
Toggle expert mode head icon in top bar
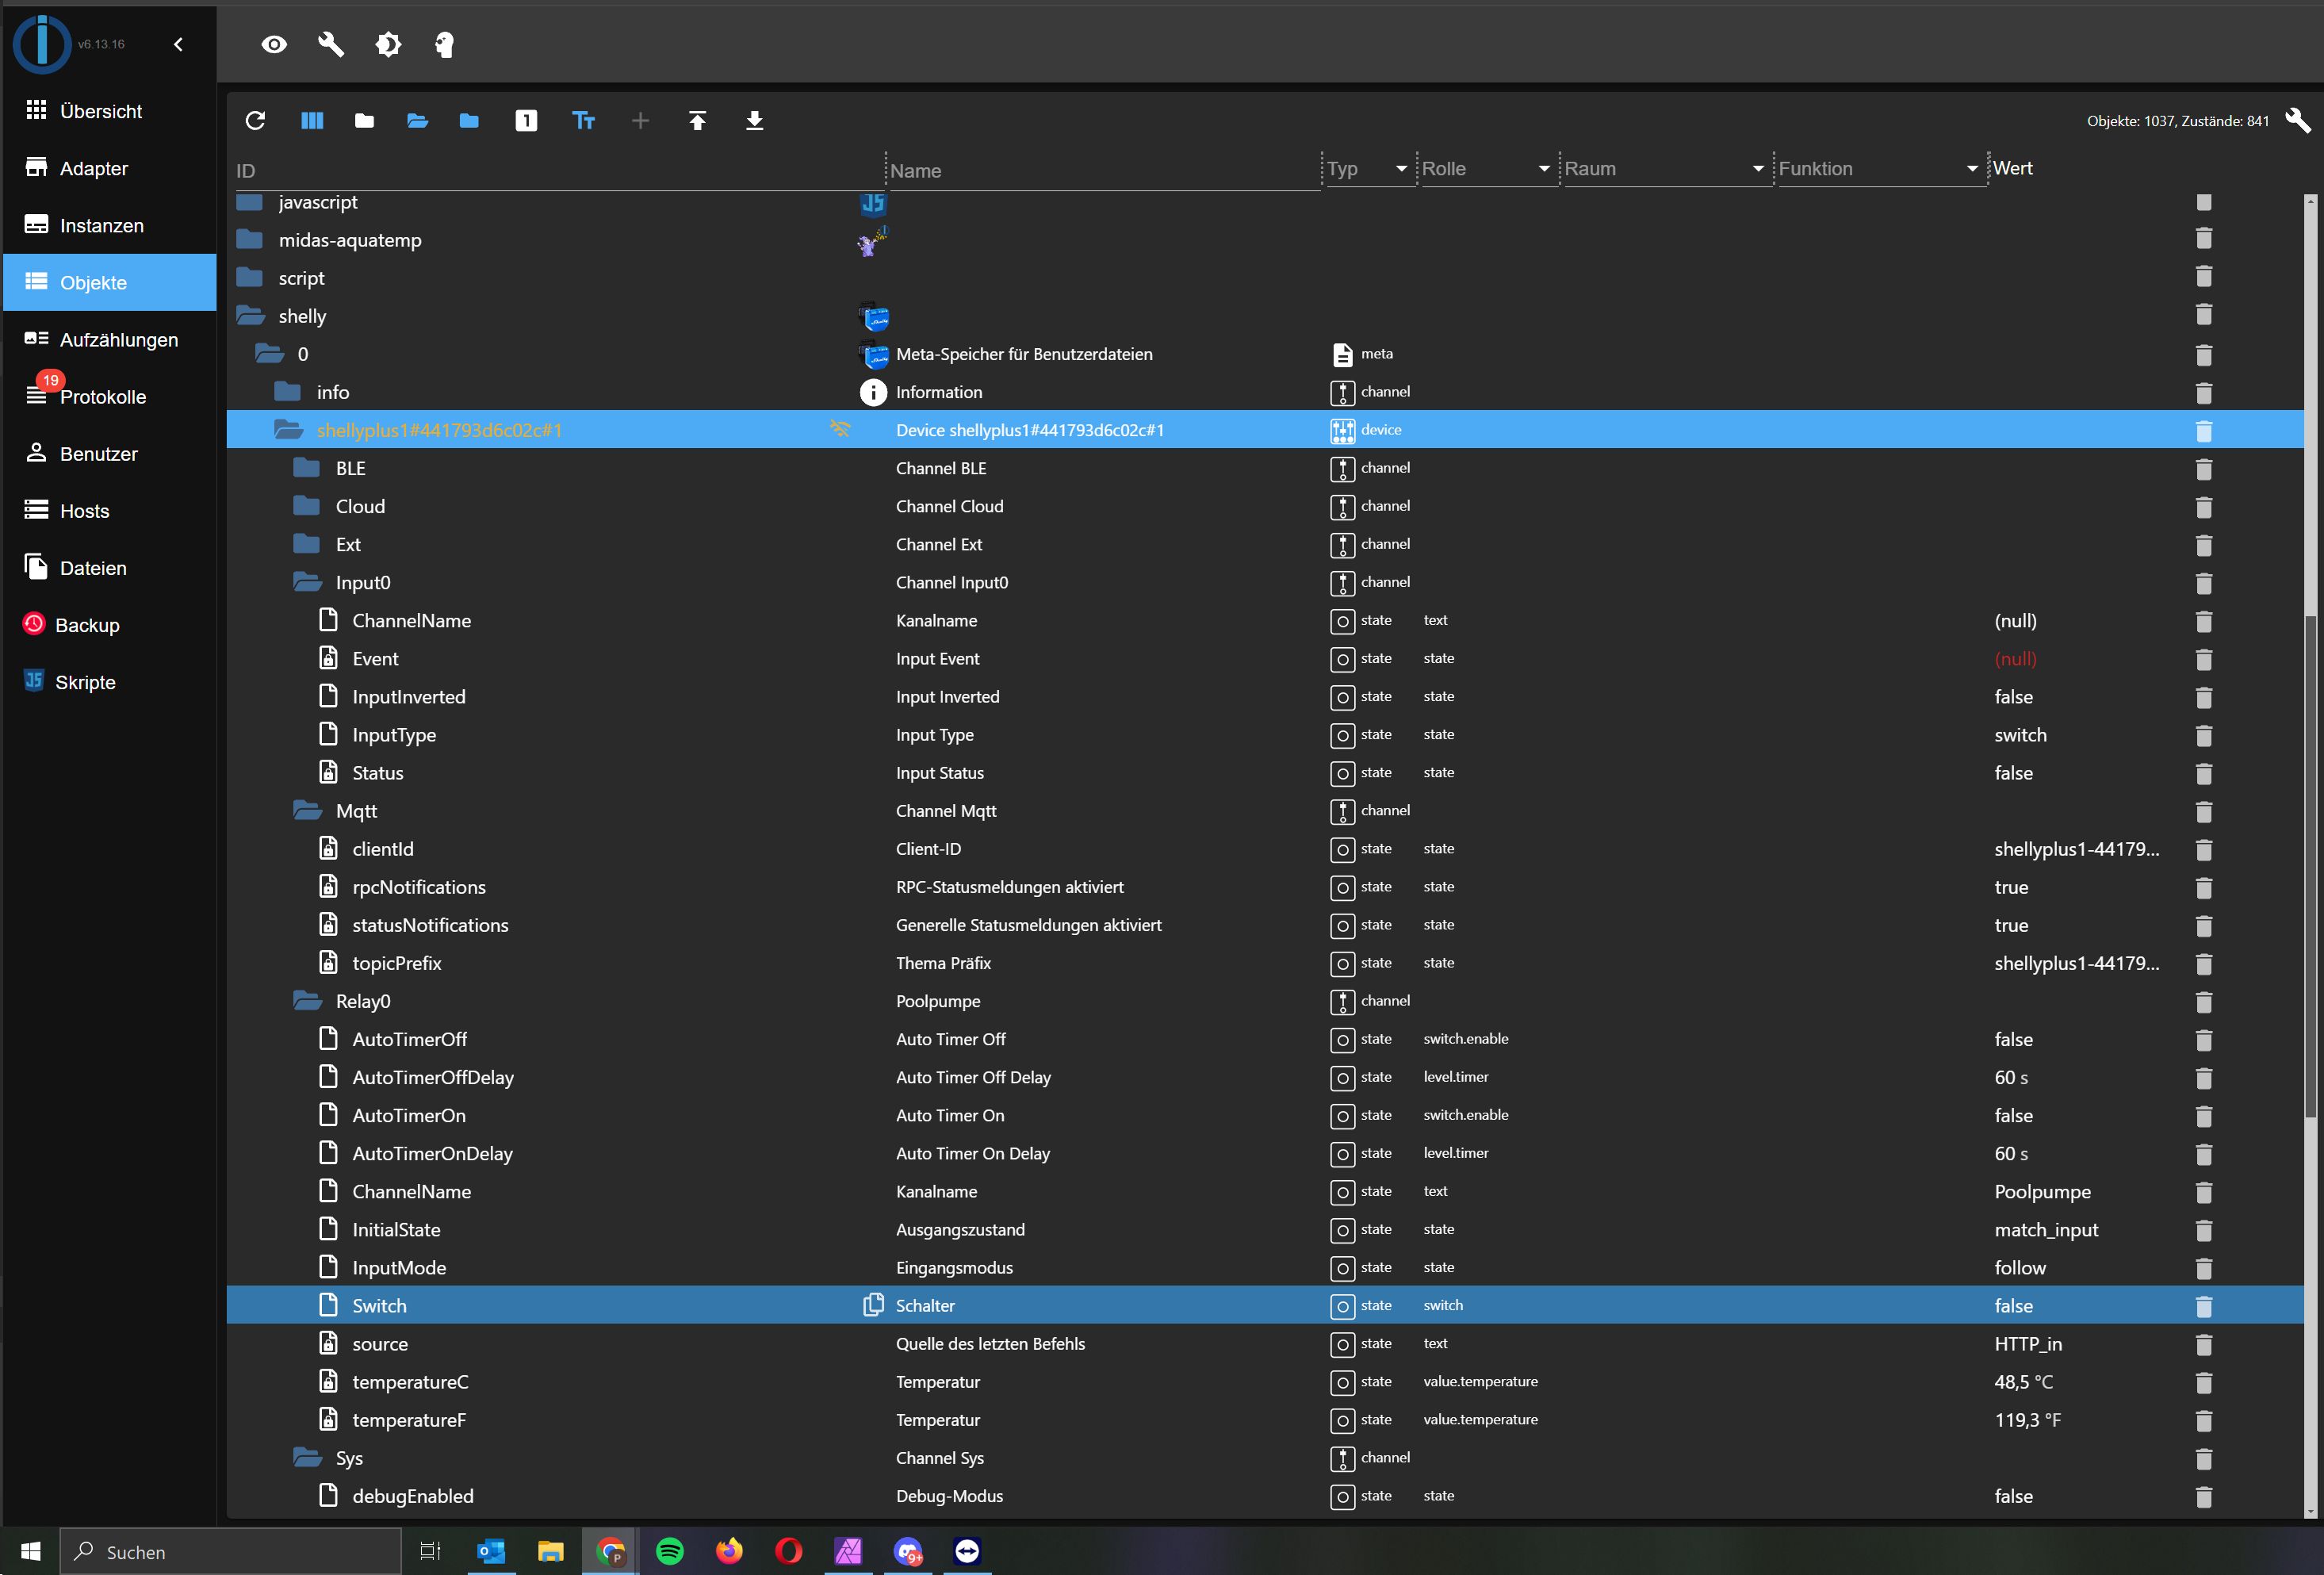tap(445, 45)
